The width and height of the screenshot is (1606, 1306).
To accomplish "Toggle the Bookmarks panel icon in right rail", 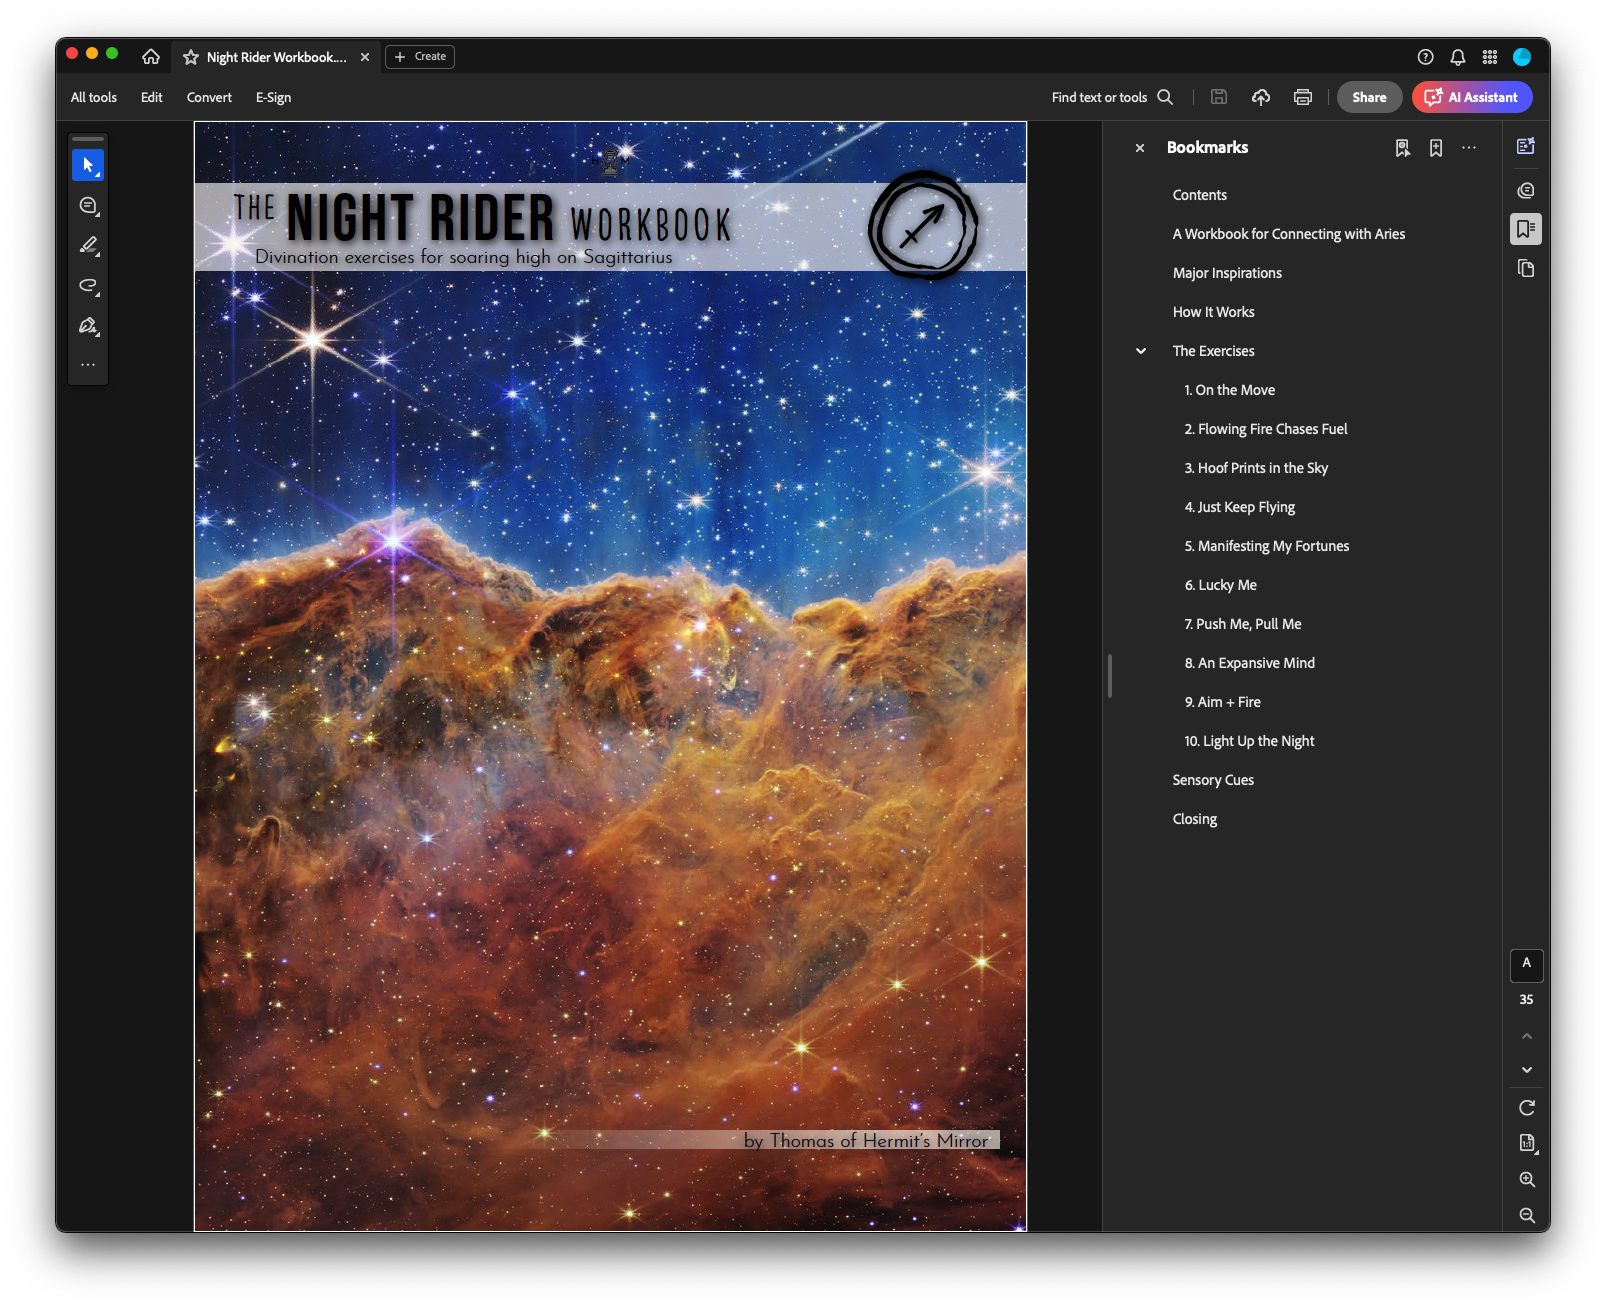I will [x=1526, y=229].
